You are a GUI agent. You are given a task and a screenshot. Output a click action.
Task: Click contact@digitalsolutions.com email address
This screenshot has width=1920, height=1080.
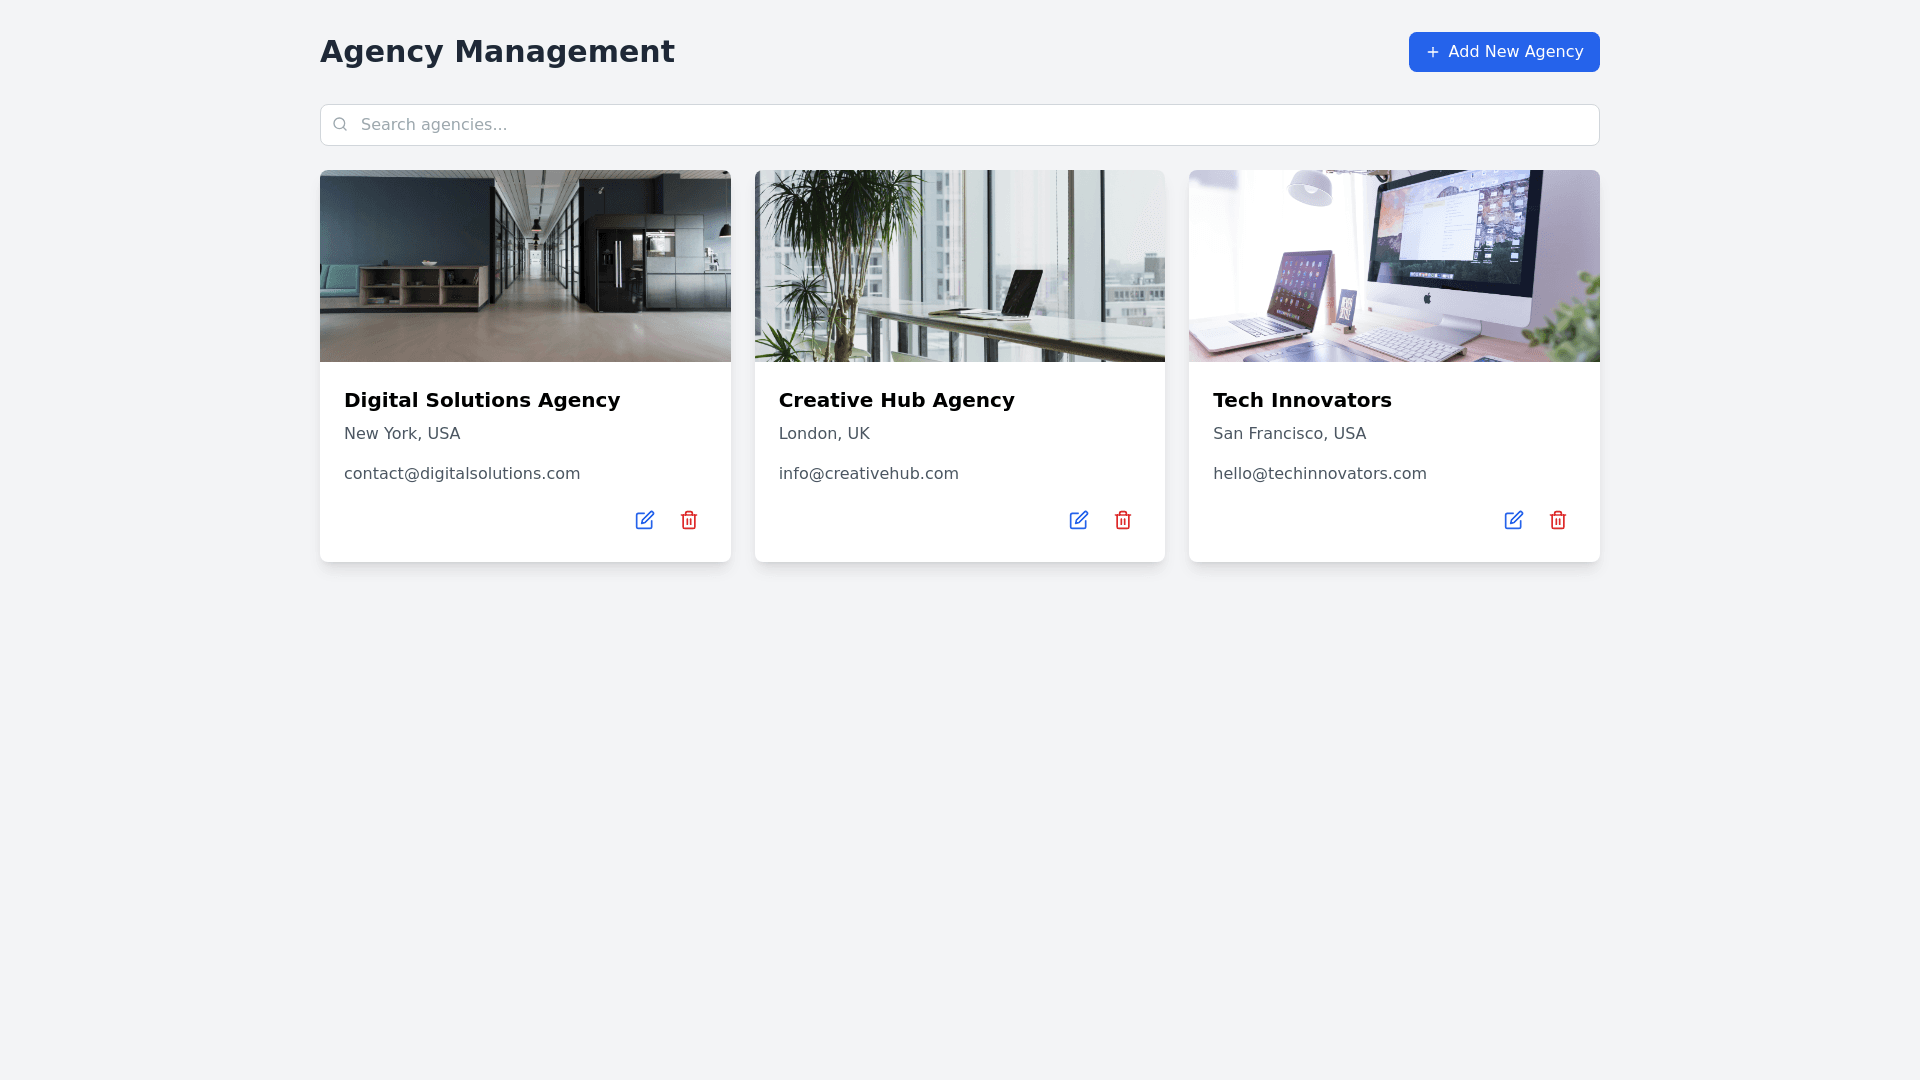pos(462,474)
